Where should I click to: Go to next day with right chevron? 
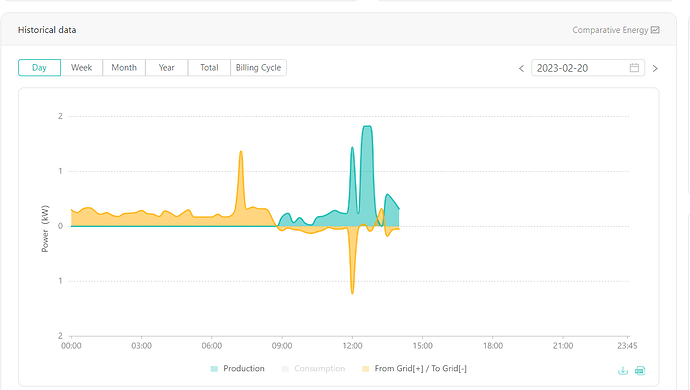(x=655, y=68)
